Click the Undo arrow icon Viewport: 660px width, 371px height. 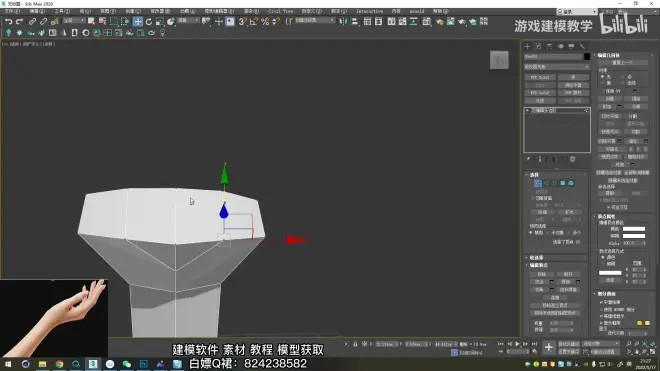pos(8,21)
